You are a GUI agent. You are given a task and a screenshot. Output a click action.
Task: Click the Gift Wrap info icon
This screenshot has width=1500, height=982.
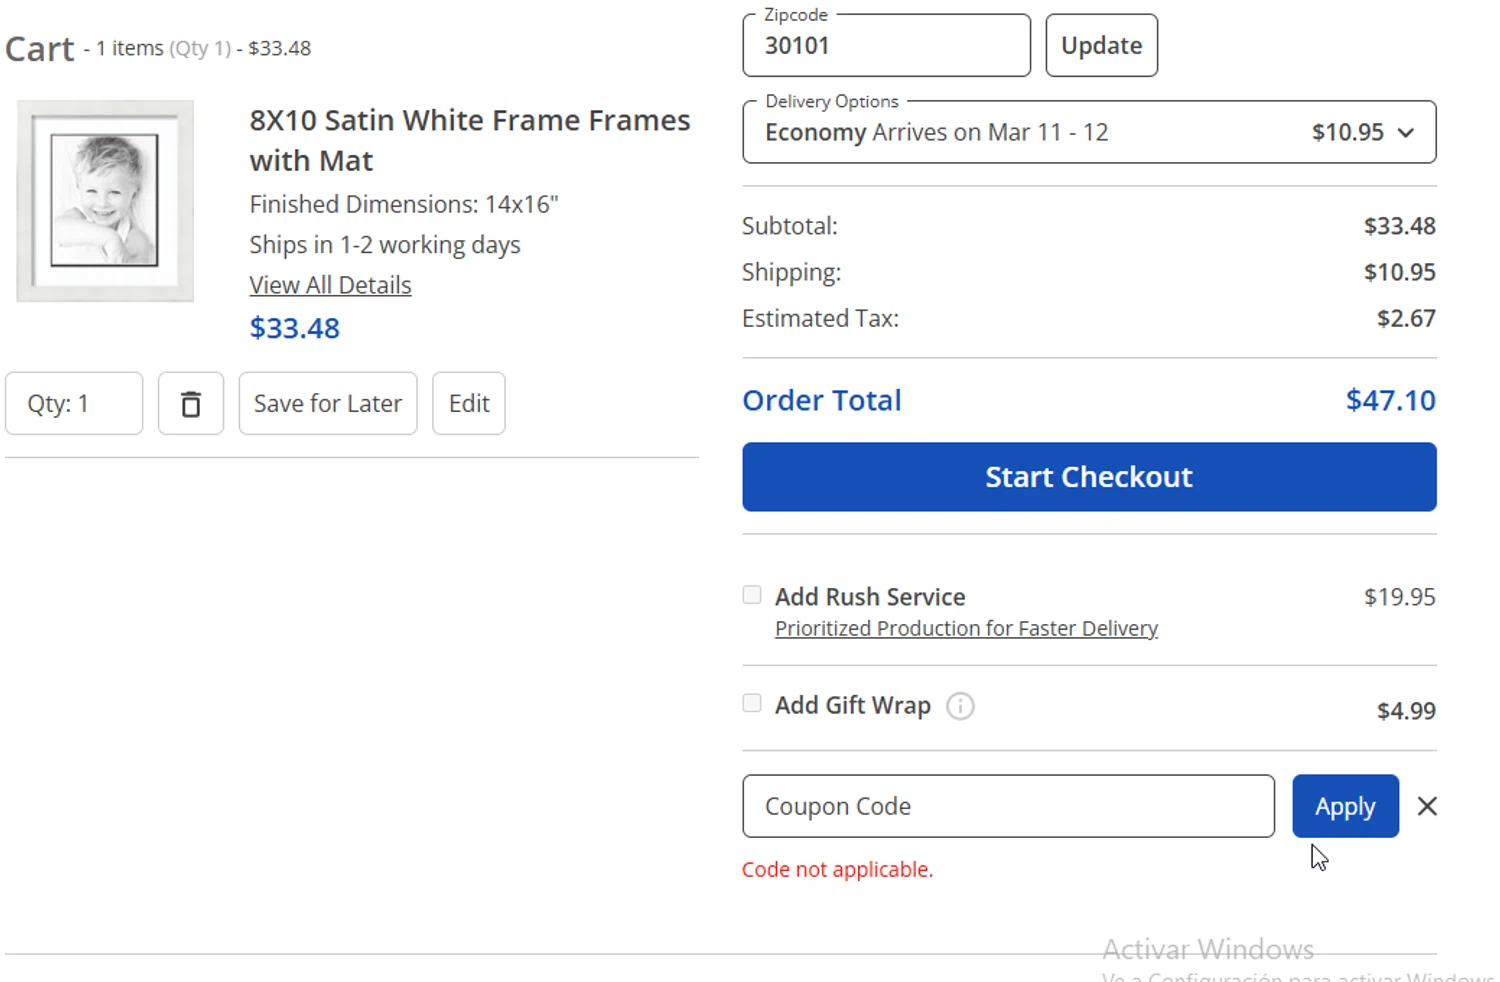click(x=960, y=707)
